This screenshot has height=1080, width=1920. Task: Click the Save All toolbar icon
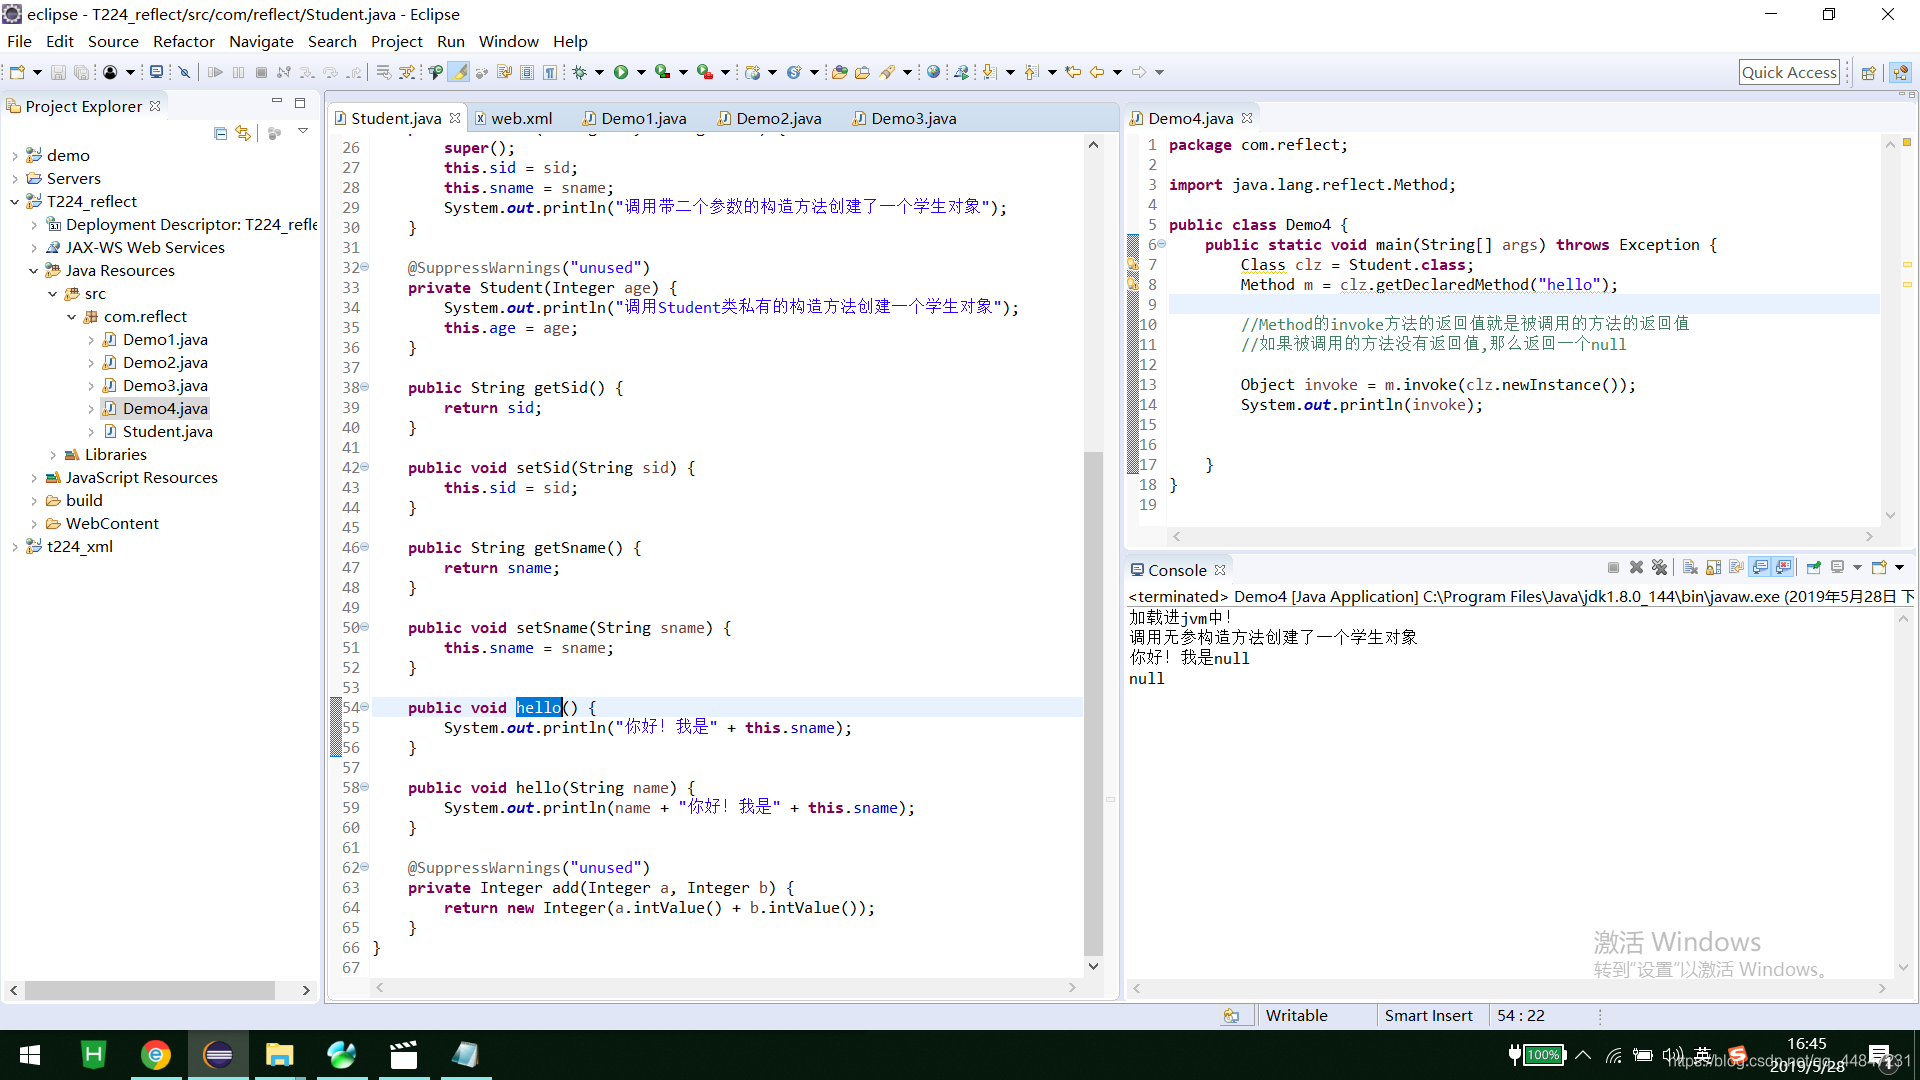(82, 72)
